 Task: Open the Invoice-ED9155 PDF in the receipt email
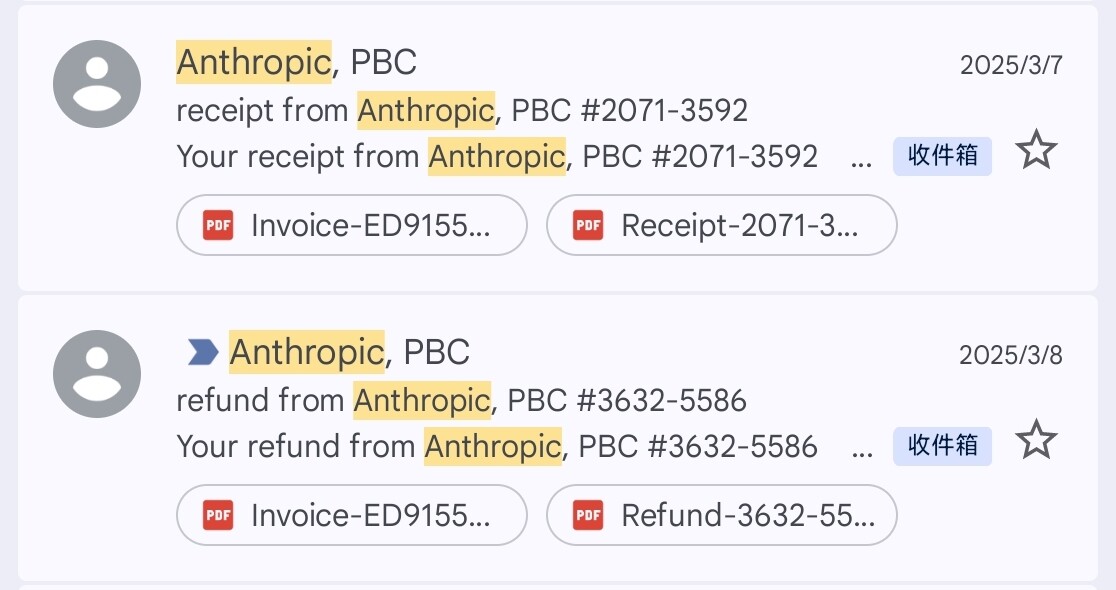(x=352, y=225)
